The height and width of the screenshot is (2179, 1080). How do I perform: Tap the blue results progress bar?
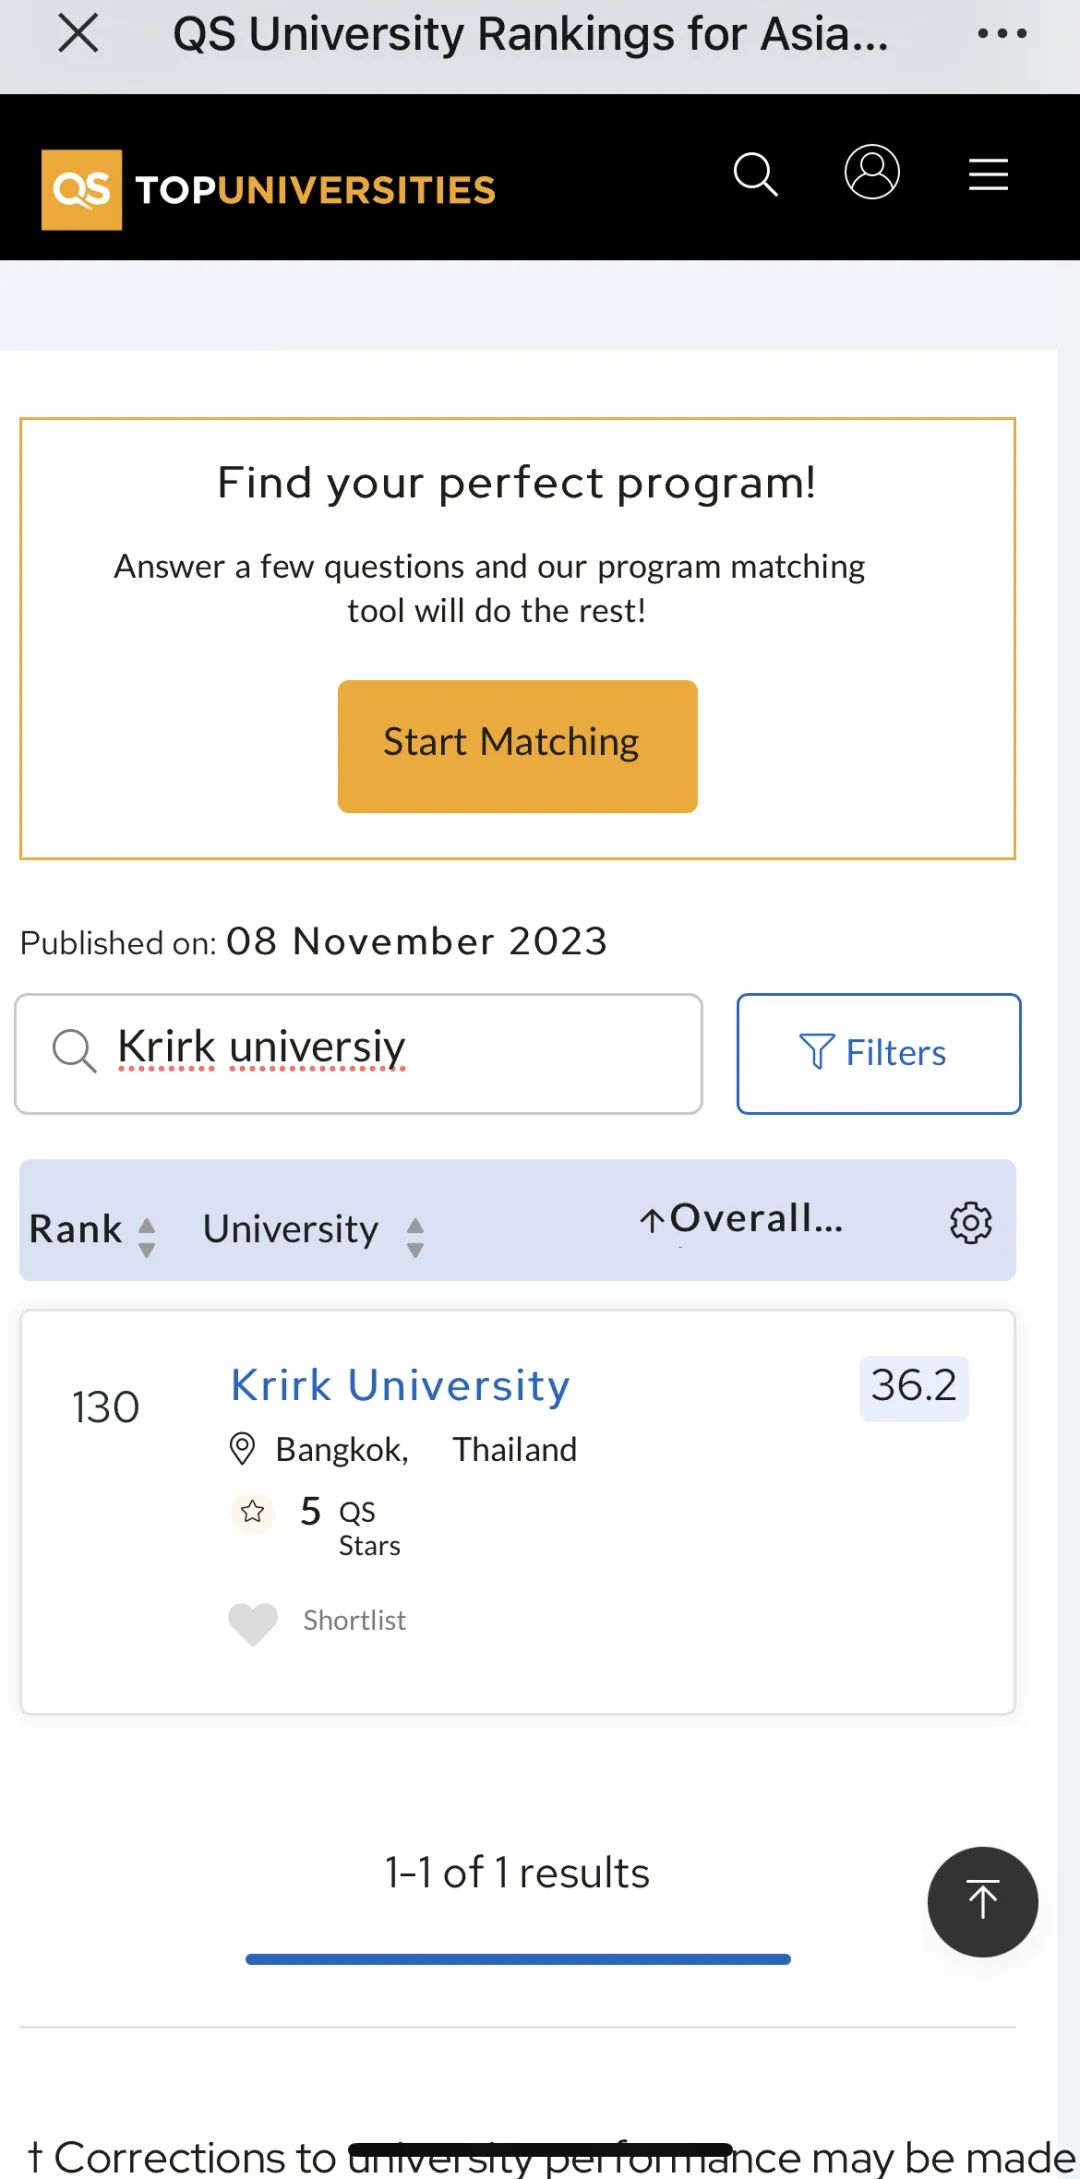click(518, 1959)
